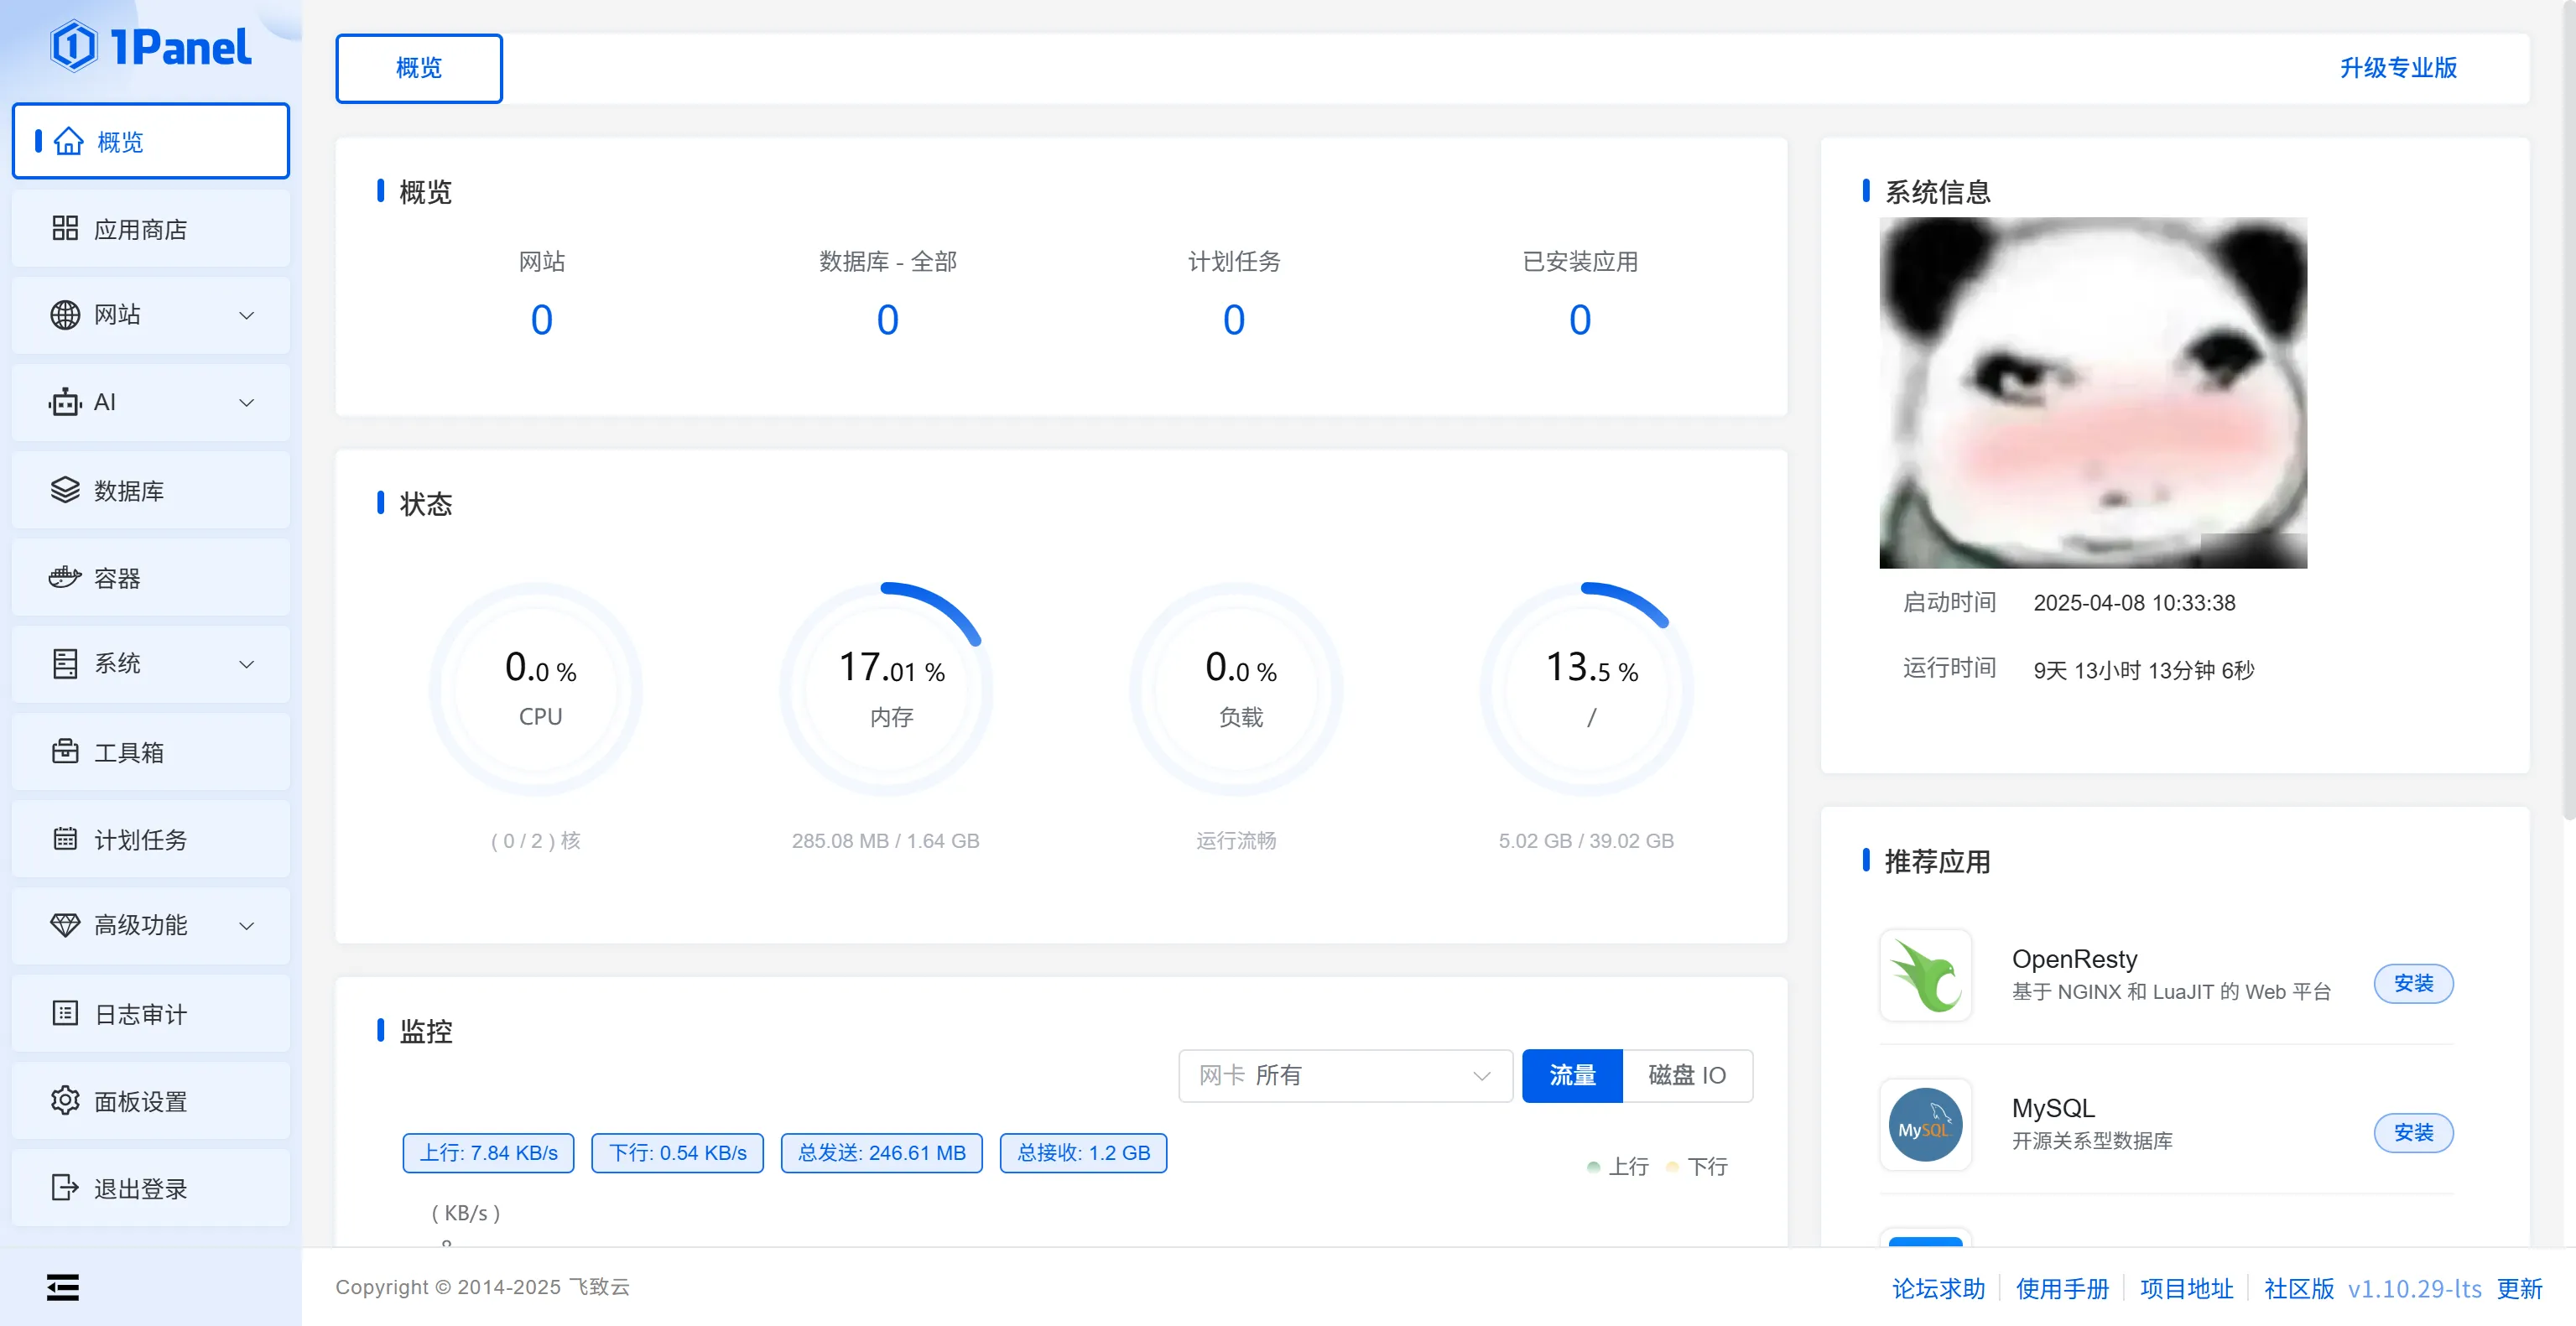
Task: Collapse the sidebar with the menu fold icon
Action: [62, 1287]
